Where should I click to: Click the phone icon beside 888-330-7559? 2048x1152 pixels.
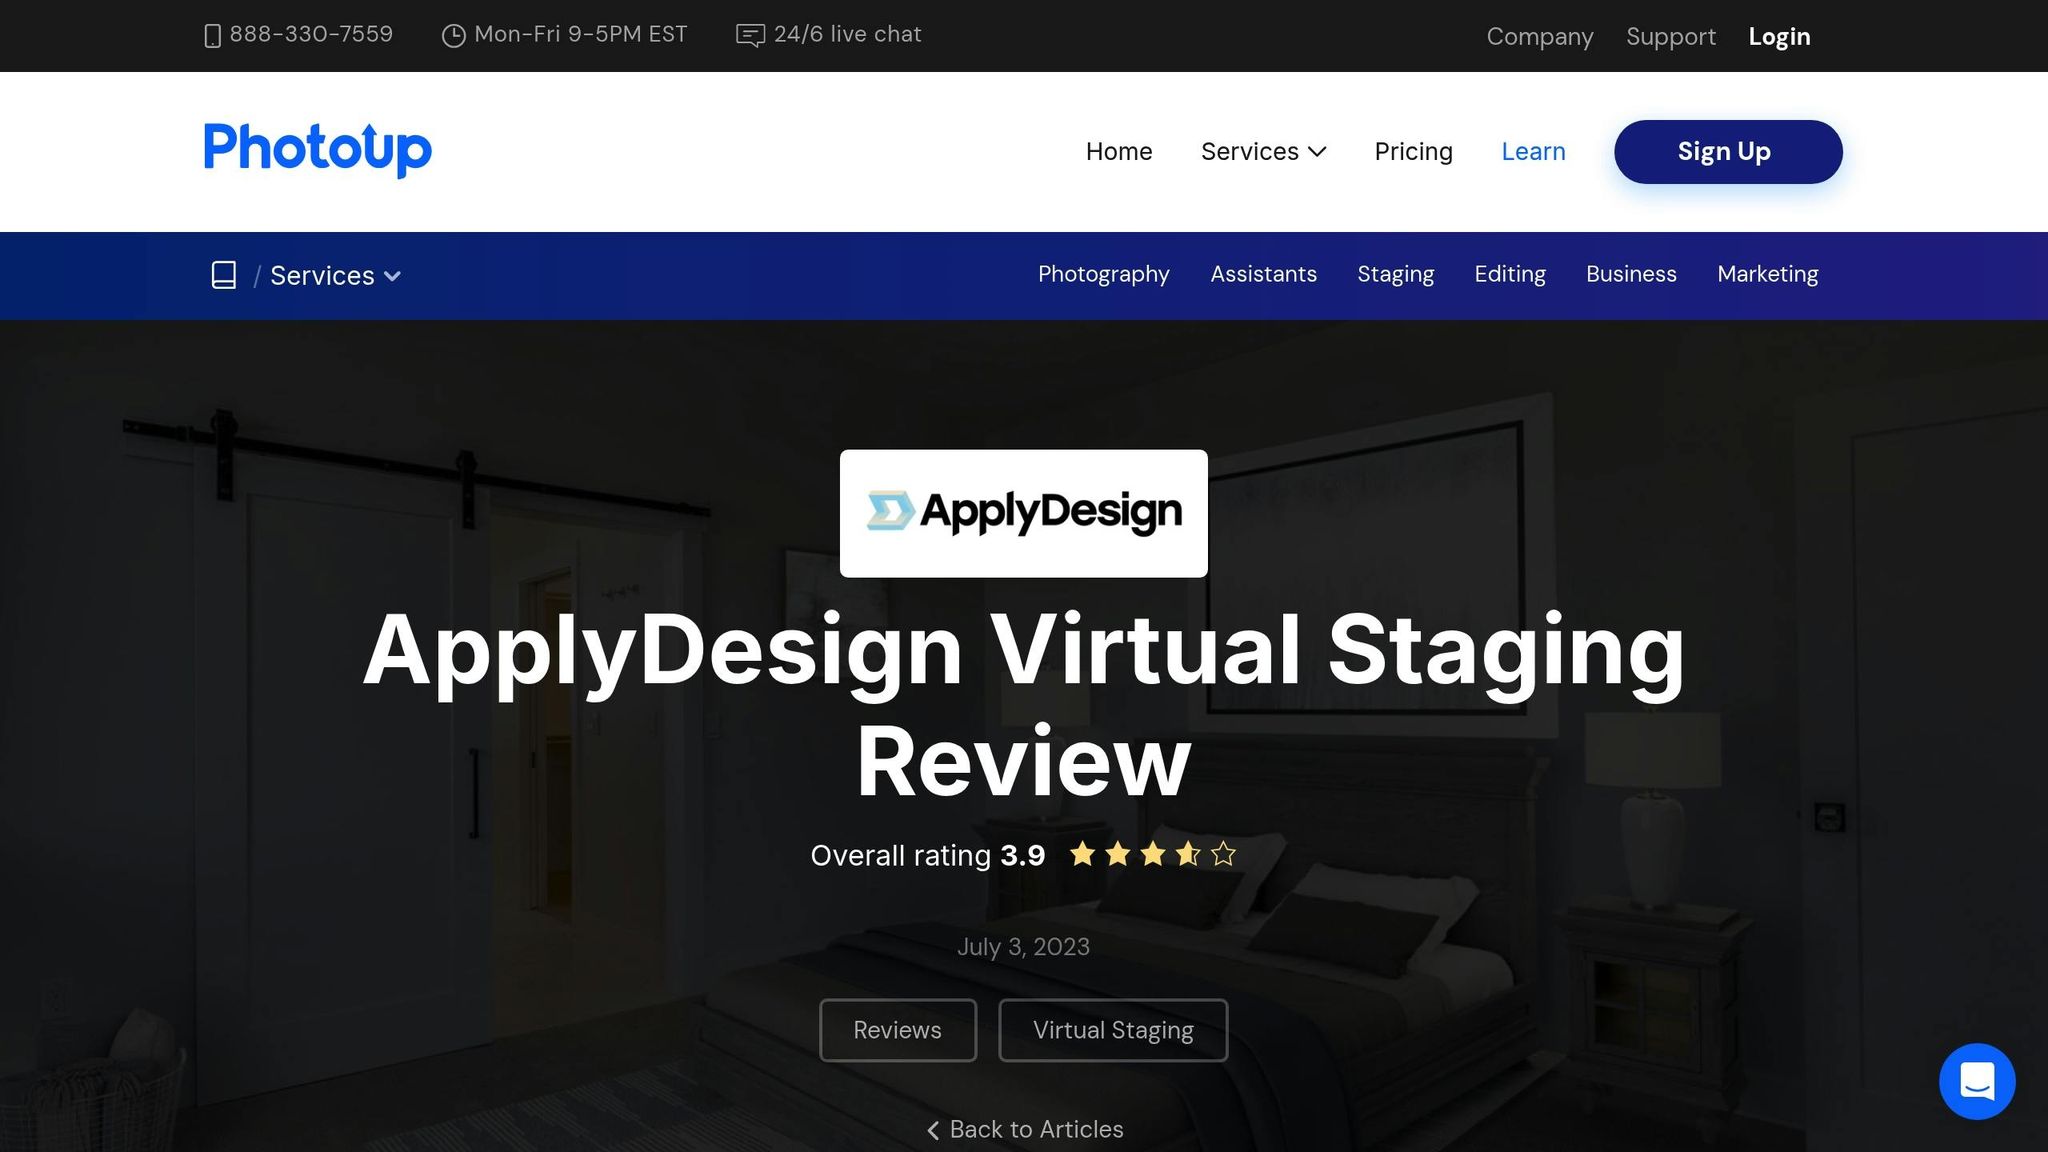point(212,36)
